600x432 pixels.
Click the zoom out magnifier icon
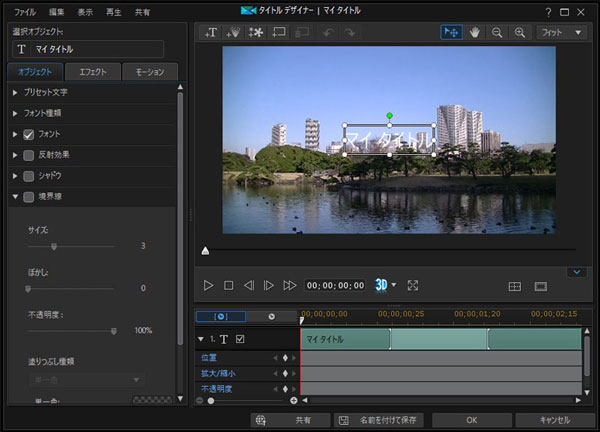(x=497, y=33)
